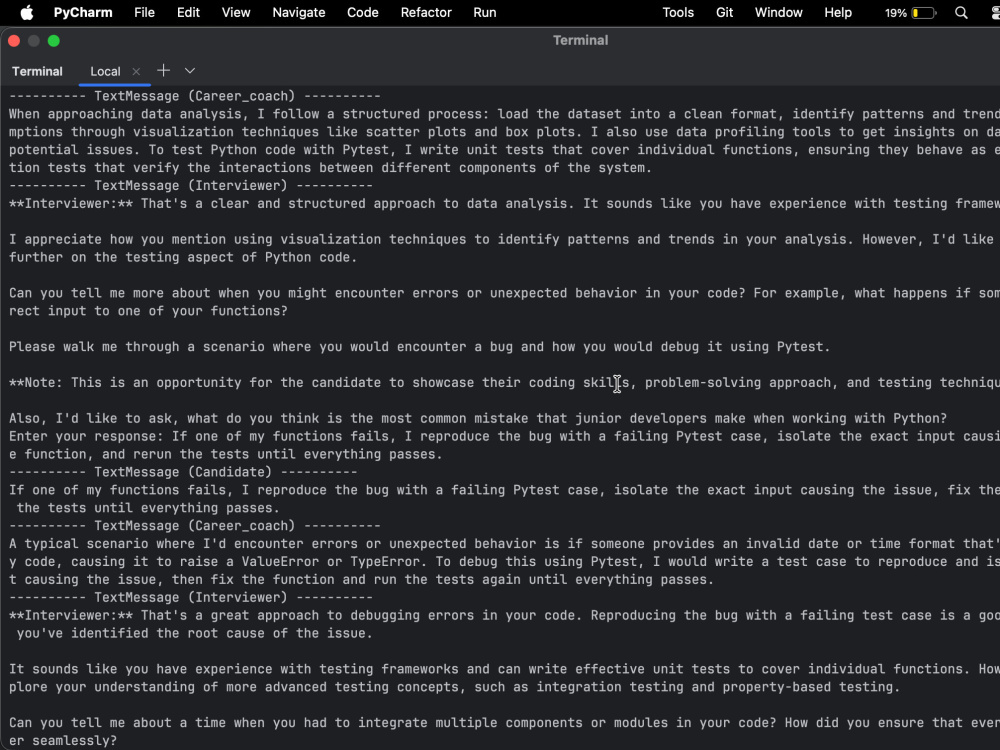Click the green fullscreen window button
The height and width of the screenshot is (750, 1000).
tap(54, 41)
